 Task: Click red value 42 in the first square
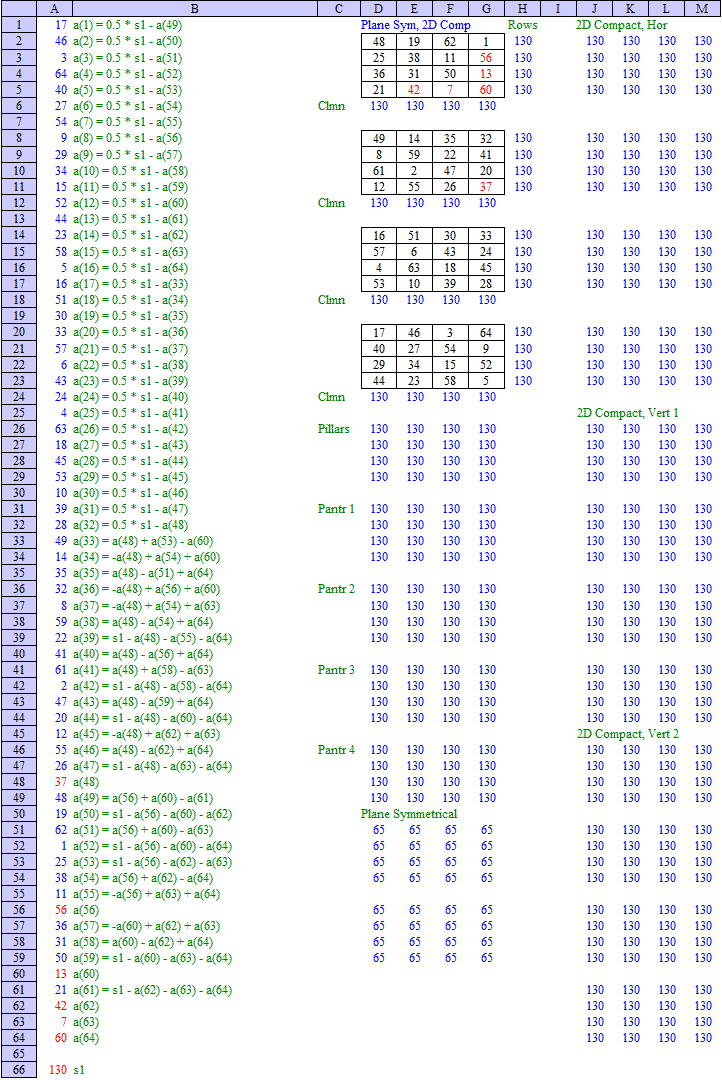coord(413,90)
